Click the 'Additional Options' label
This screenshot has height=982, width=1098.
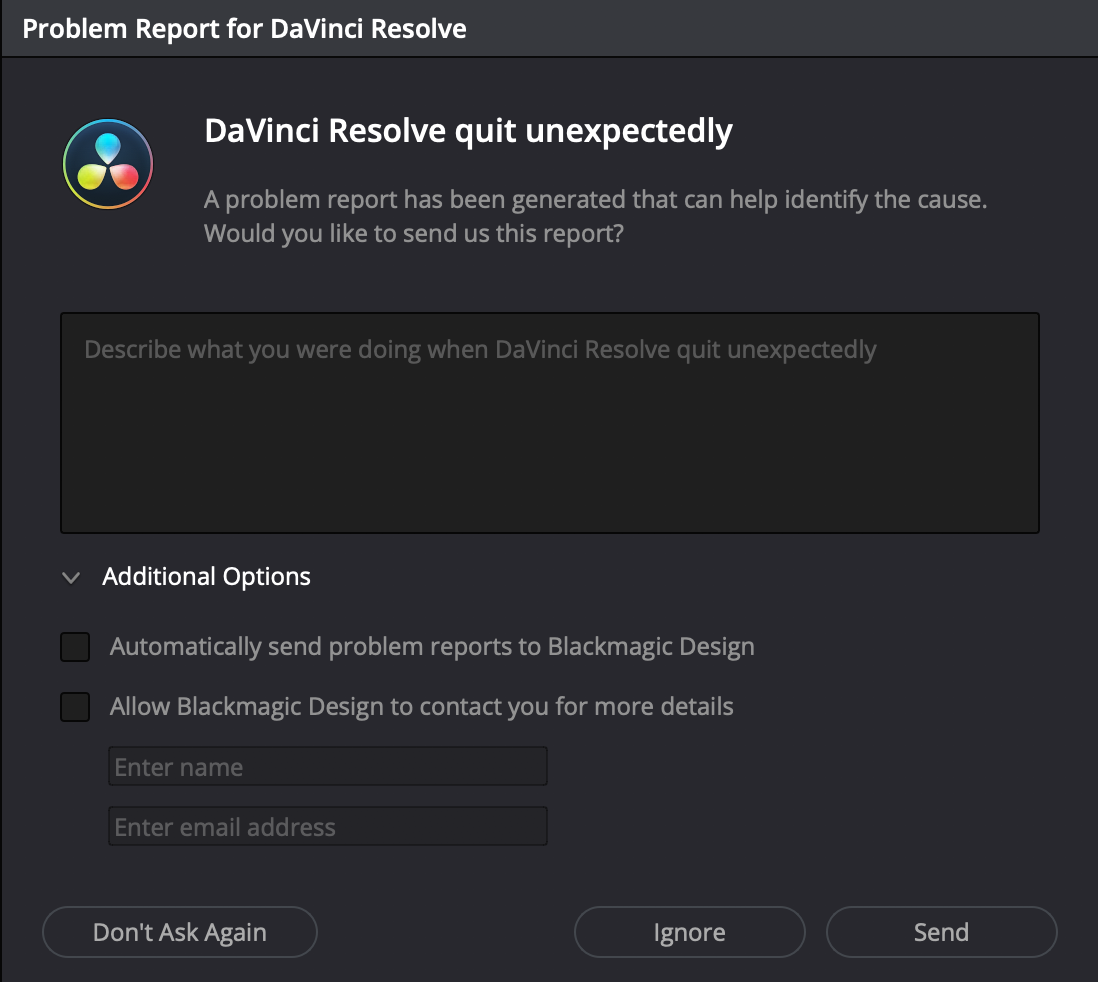coord(207,576)
